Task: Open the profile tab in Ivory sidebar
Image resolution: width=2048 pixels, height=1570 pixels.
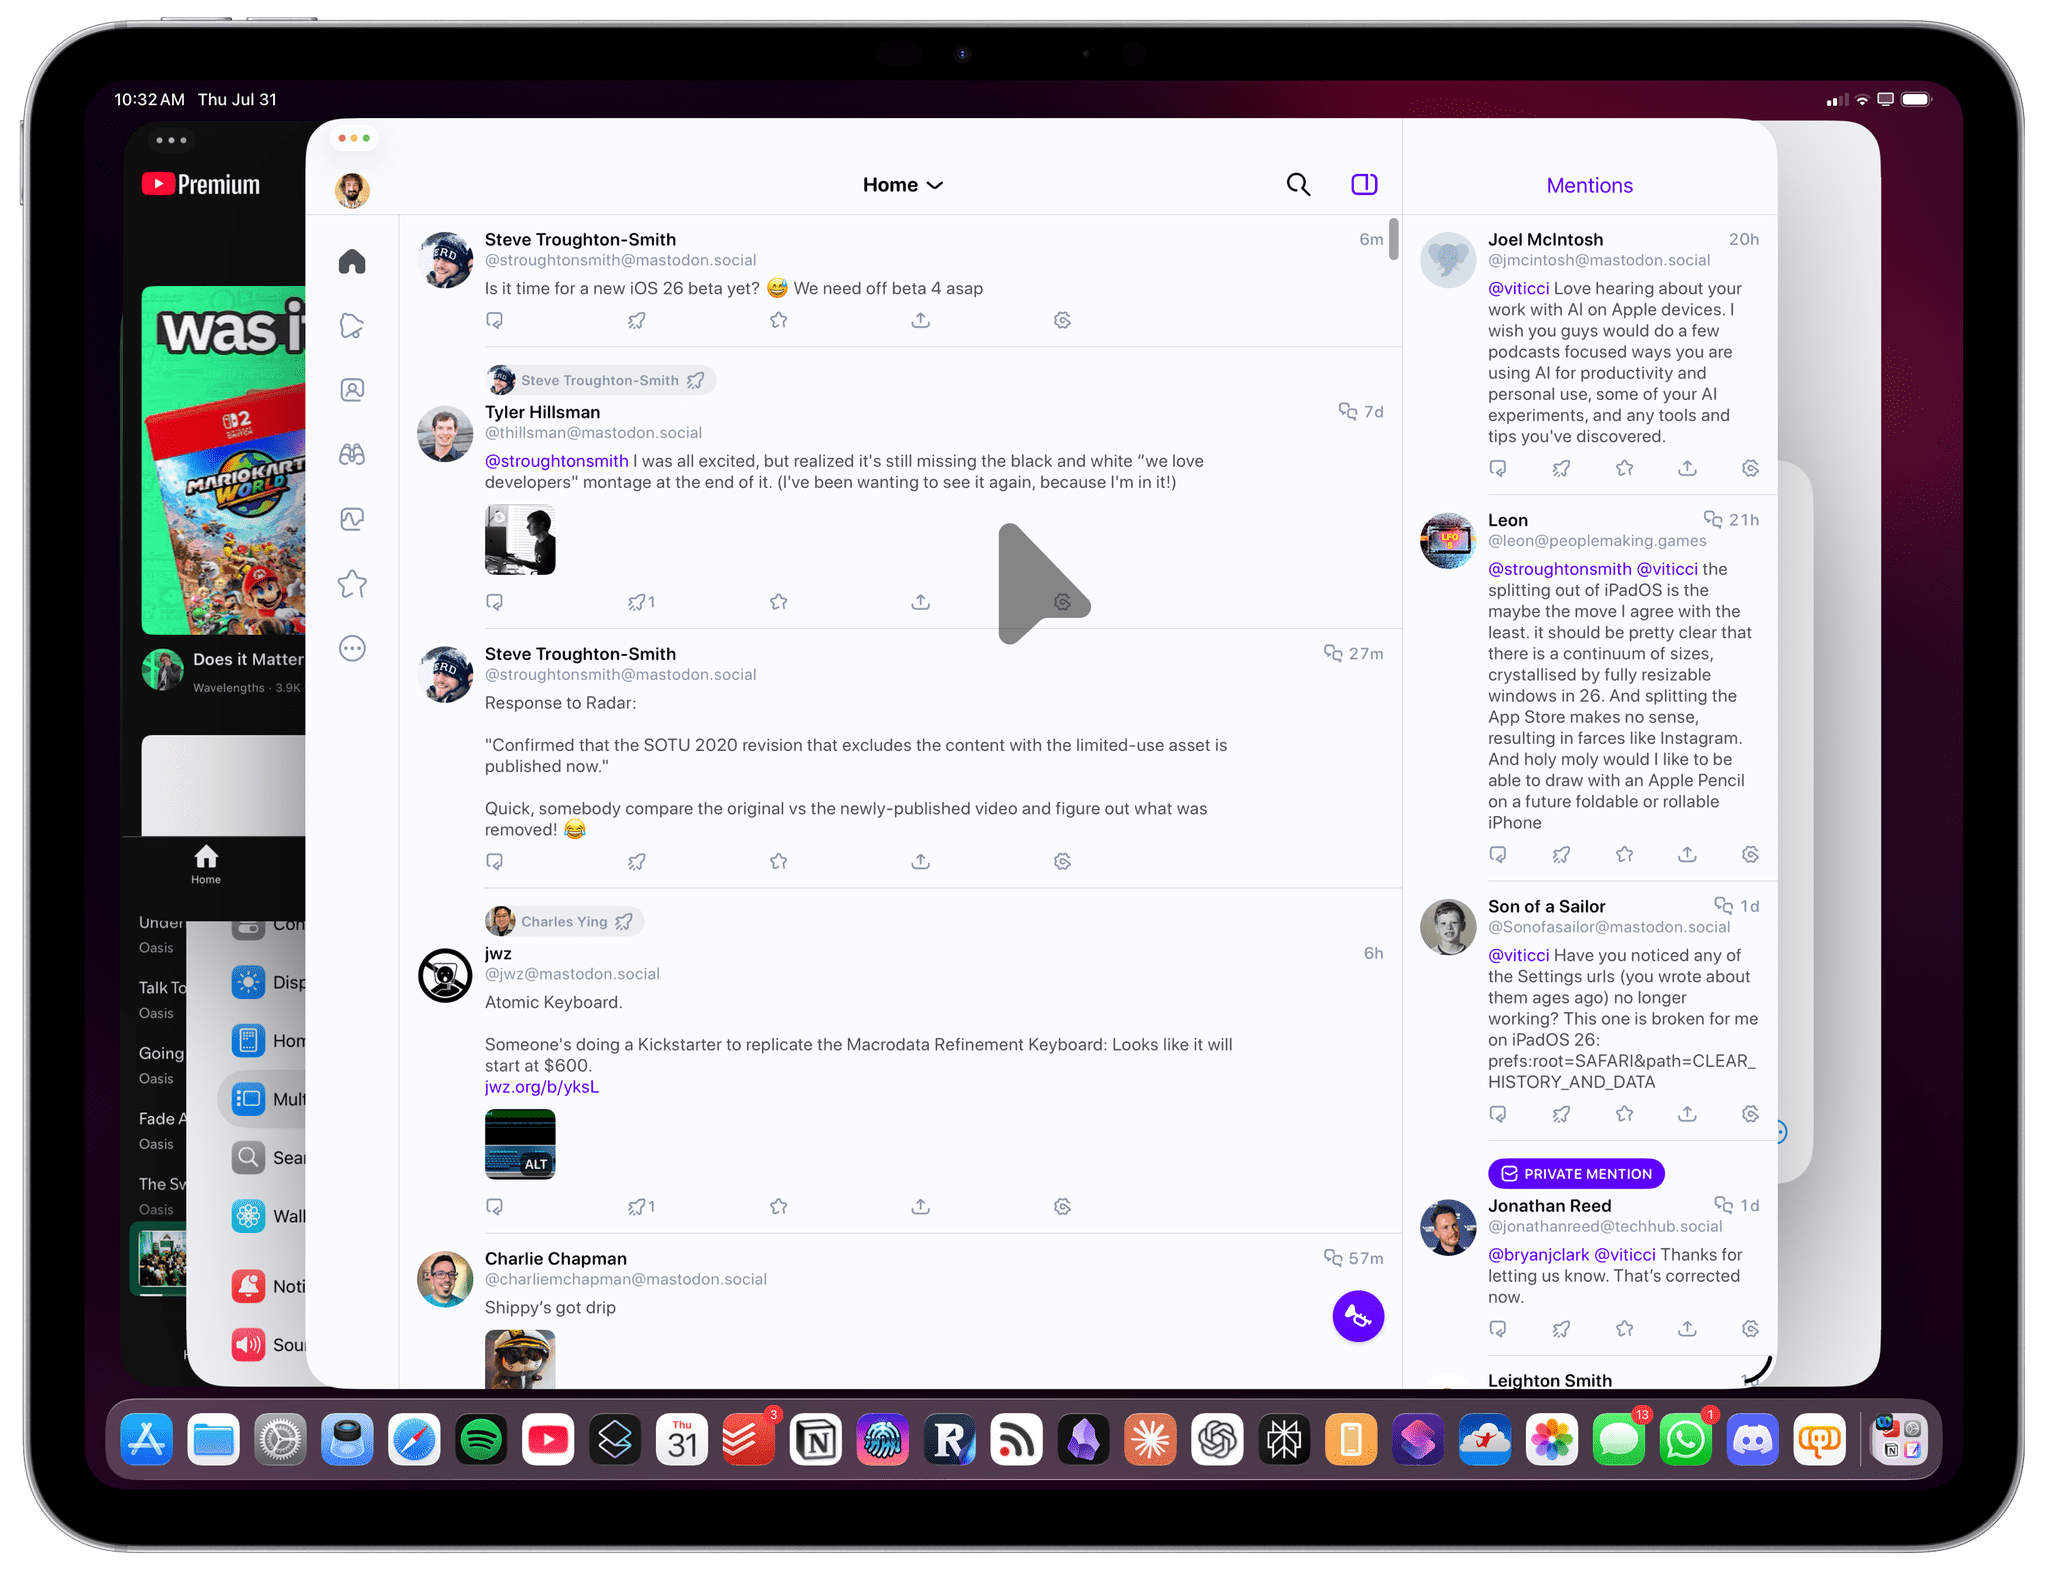Action: [x=352, y=390]
